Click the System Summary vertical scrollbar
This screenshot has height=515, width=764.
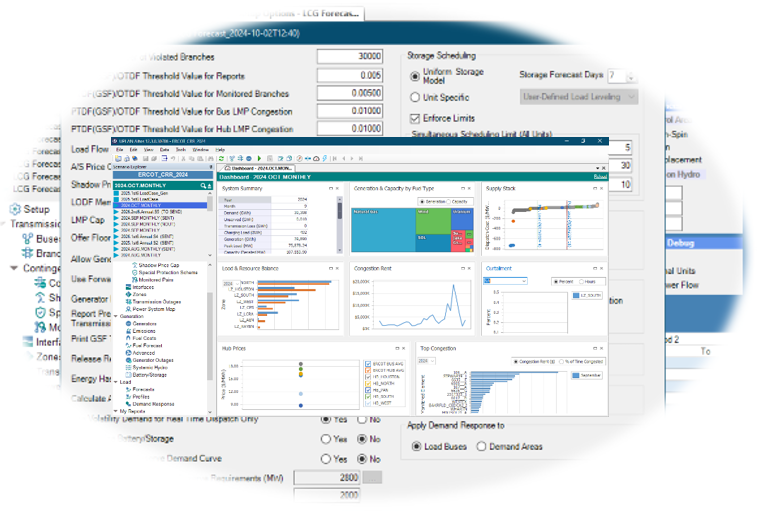[x=340, y=224]
